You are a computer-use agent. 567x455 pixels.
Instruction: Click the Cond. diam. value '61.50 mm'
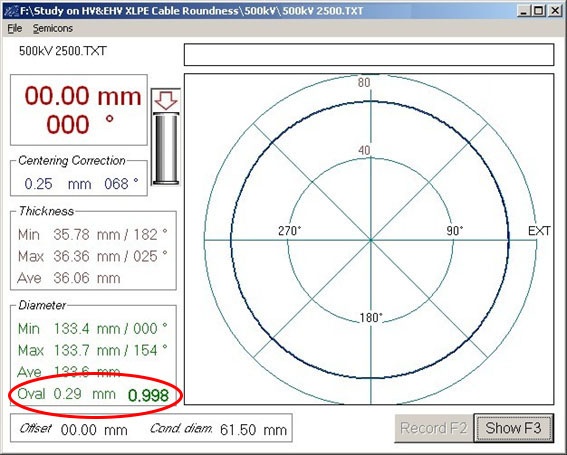[253, 430]
